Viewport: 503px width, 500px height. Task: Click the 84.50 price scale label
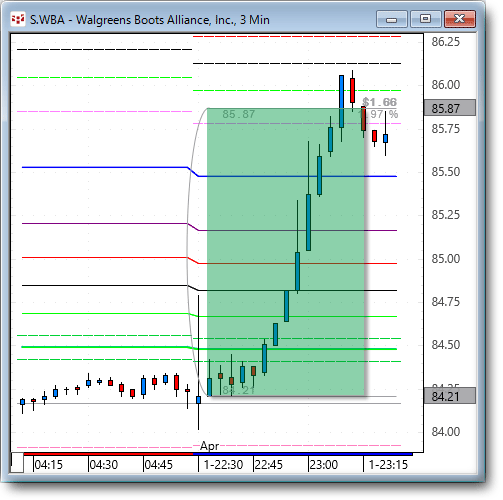pyautogui.click(x=446, y=344)
